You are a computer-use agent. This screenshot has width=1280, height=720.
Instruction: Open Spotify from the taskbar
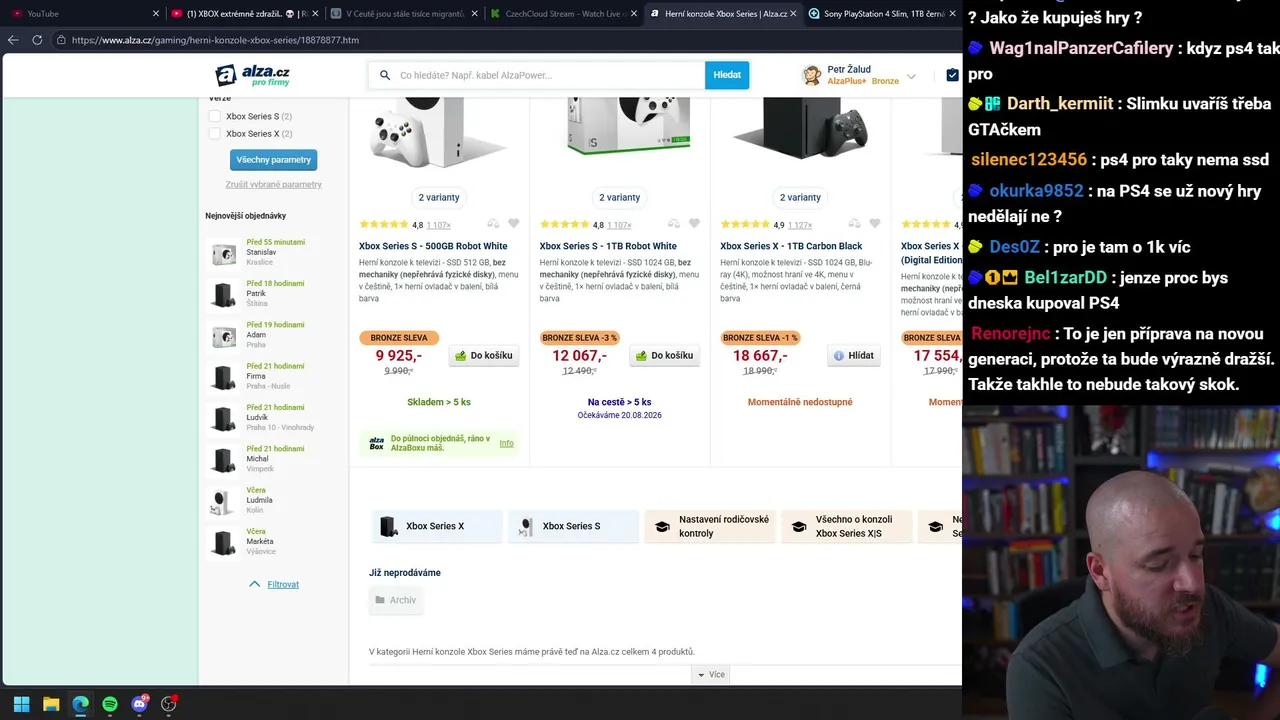pyautogui.click(x=110, y=704)
